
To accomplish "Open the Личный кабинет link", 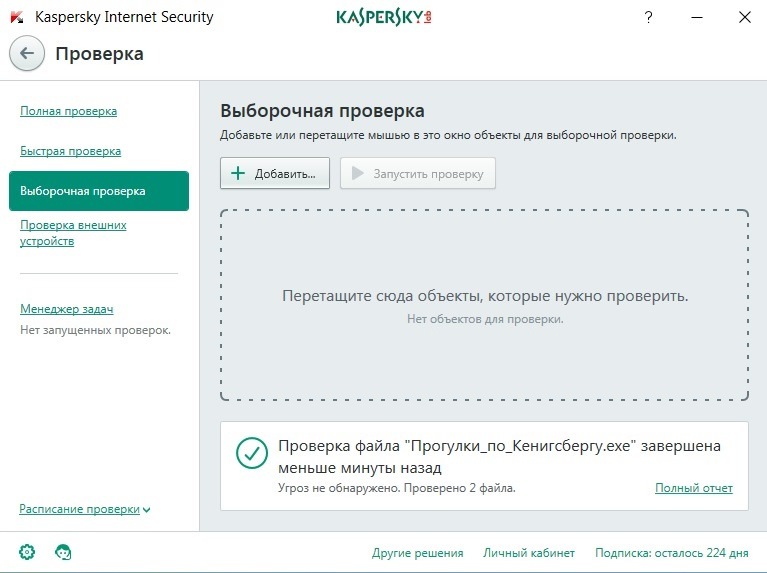I will tap(529, 553).
